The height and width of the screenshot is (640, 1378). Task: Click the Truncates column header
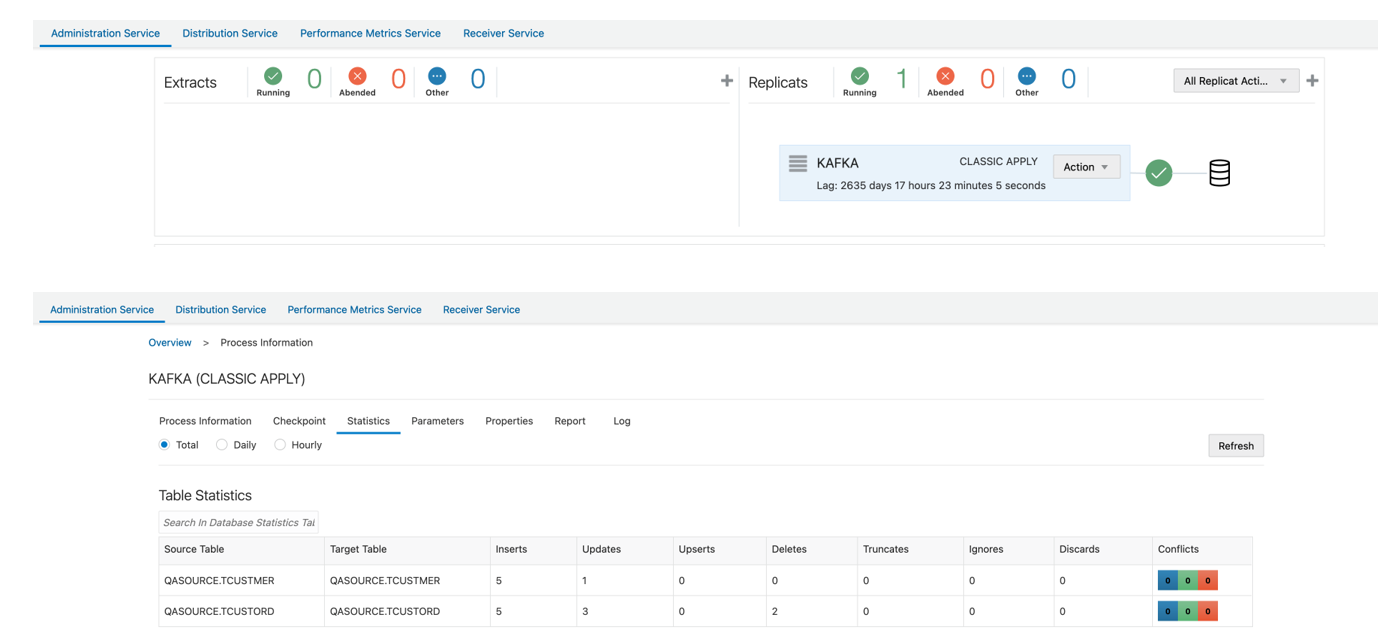(x=910, y=550)
